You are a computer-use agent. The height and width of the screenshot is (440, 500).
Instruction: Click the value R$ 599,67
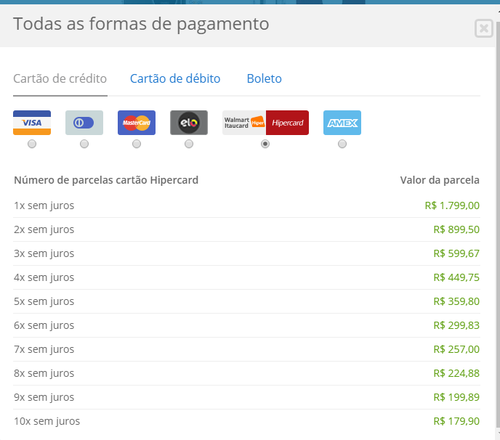[x=456, y=254]
